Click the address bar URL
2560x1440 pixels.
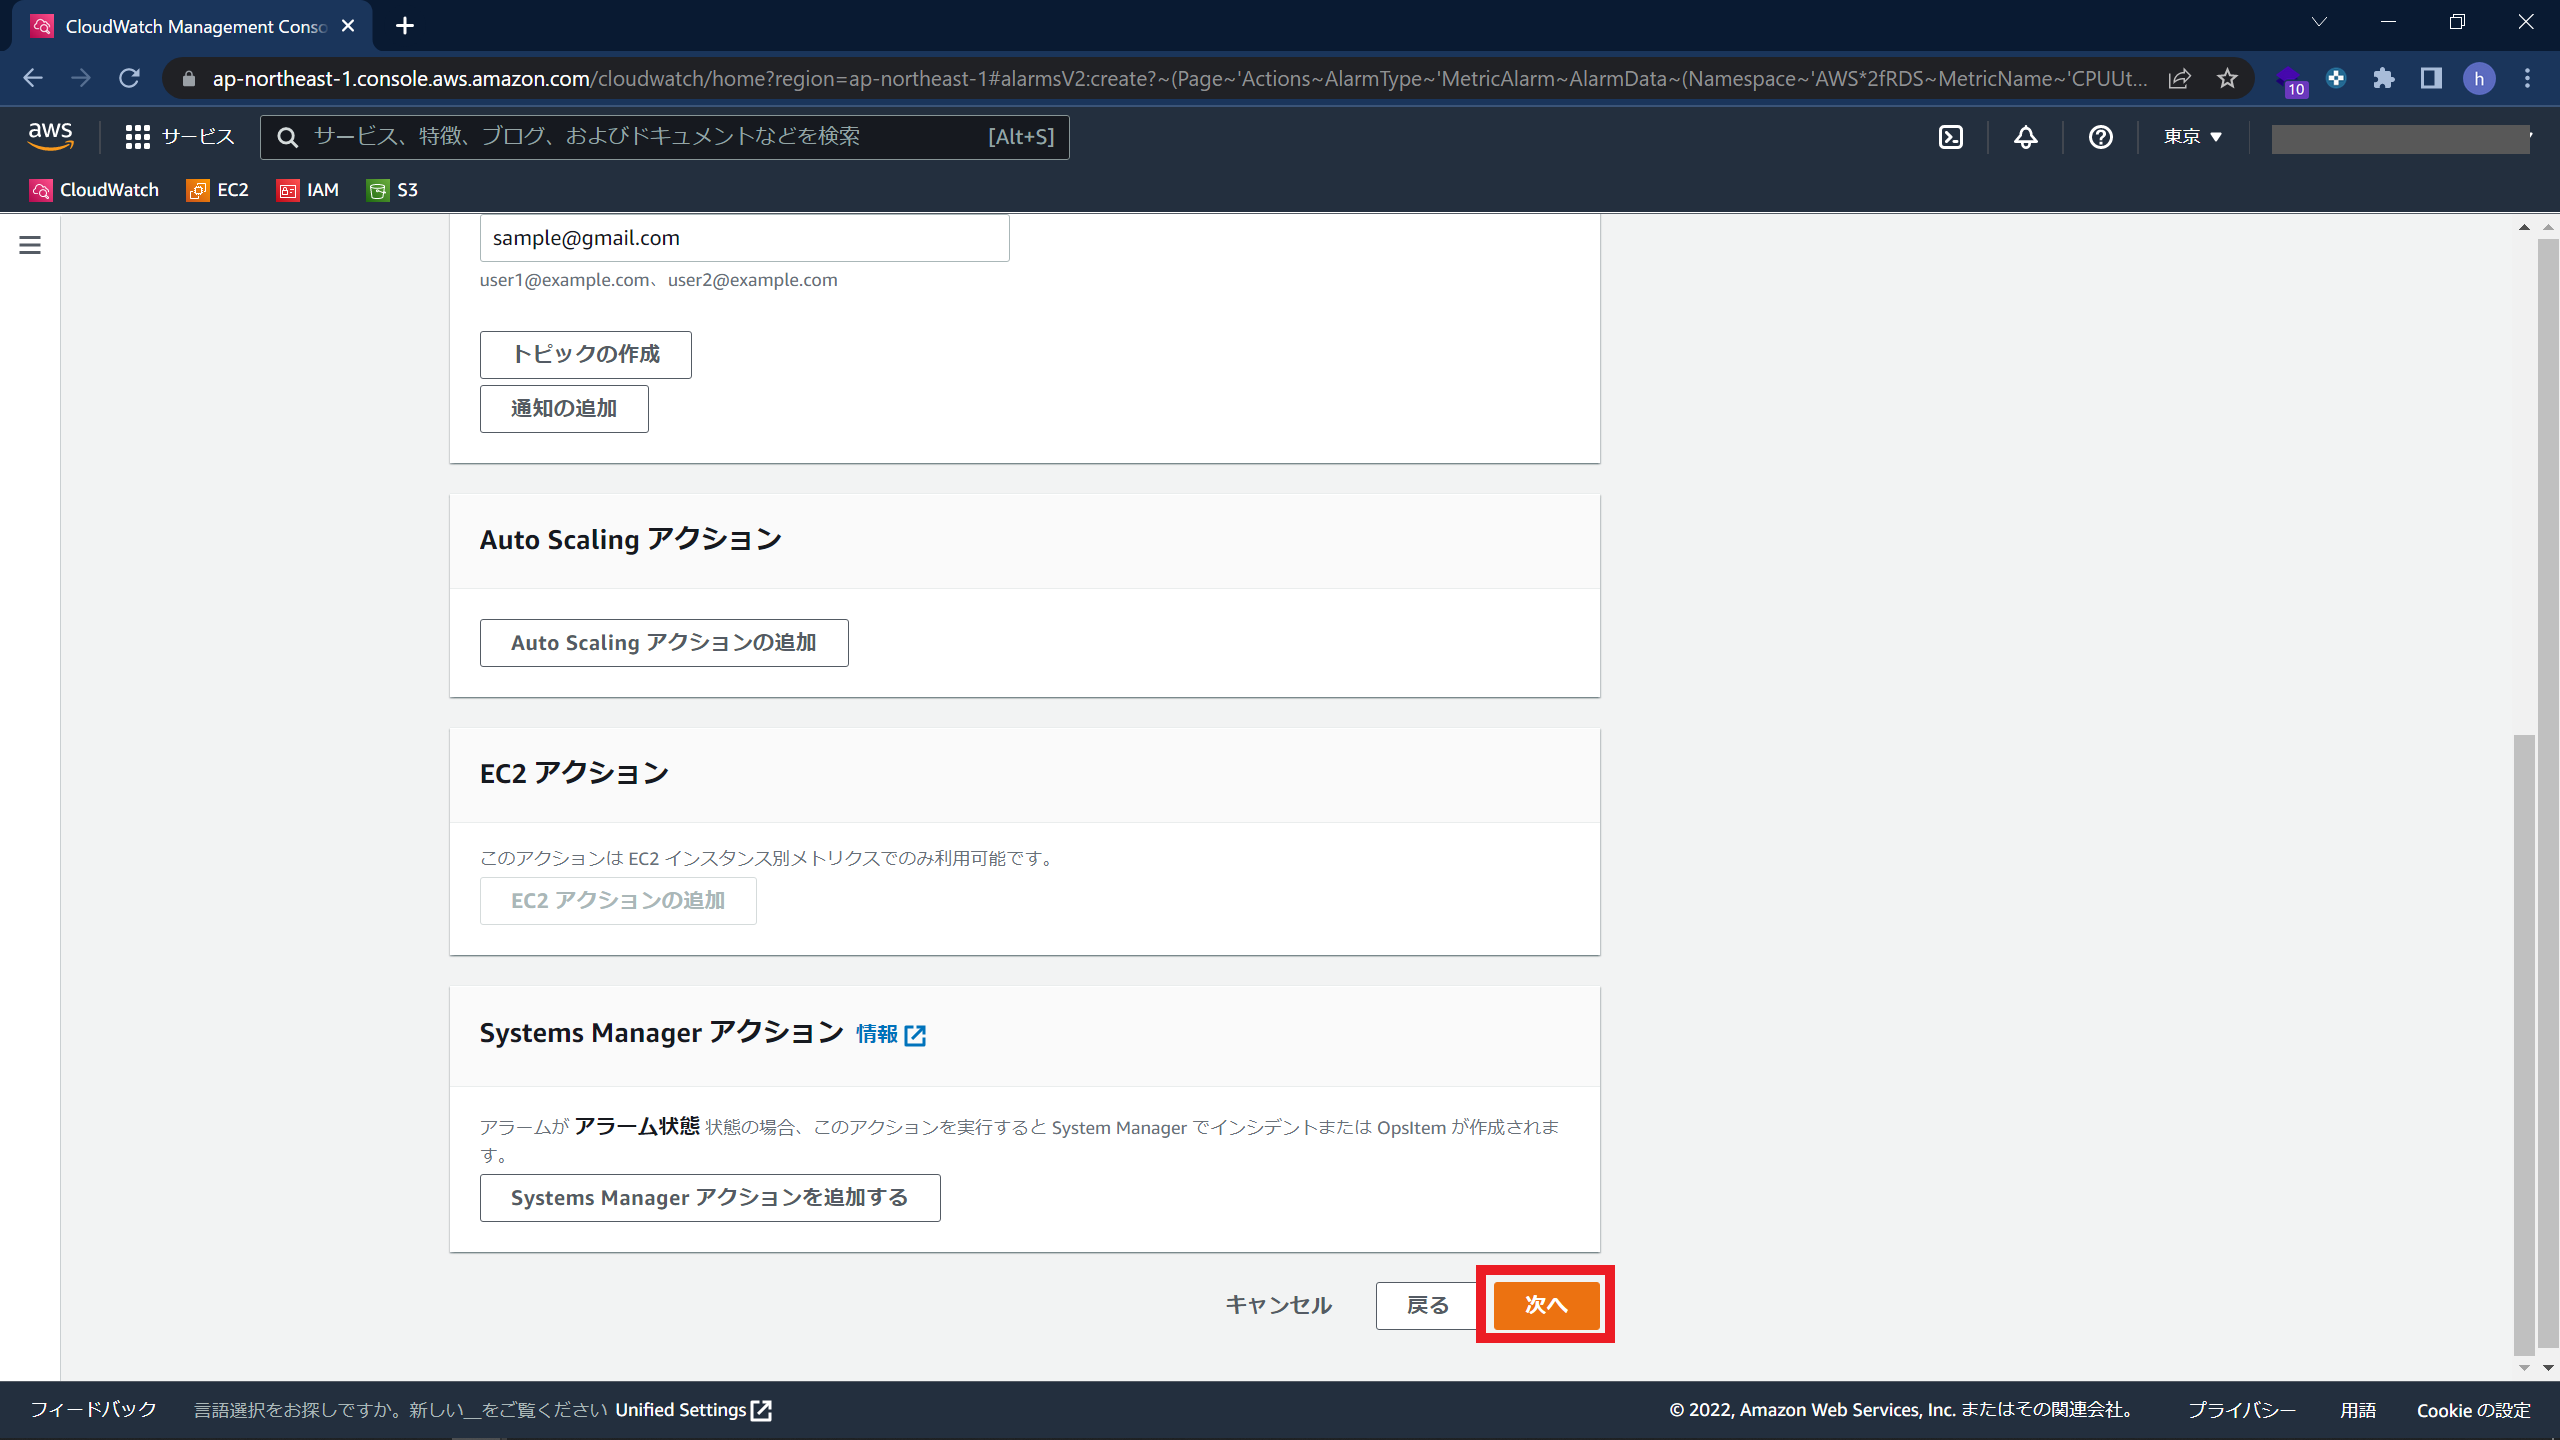(x=1178, y=78)
